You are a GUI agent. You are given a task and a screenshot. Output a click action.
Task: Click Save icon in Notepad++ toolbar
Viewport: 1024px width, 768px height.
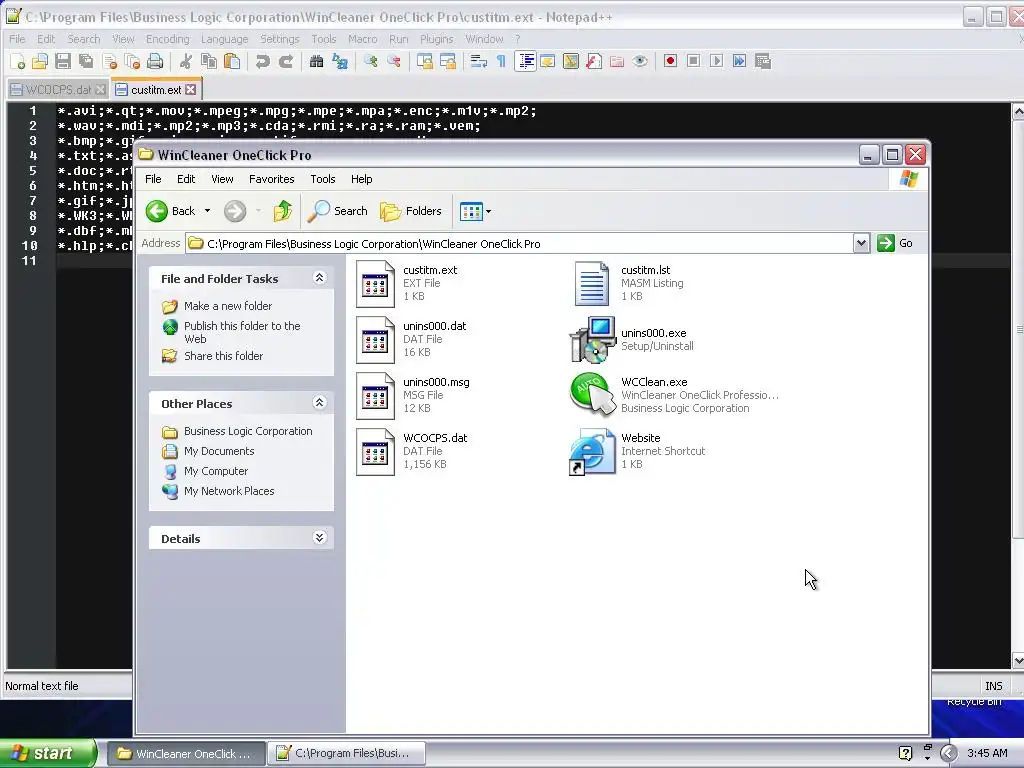63,61
